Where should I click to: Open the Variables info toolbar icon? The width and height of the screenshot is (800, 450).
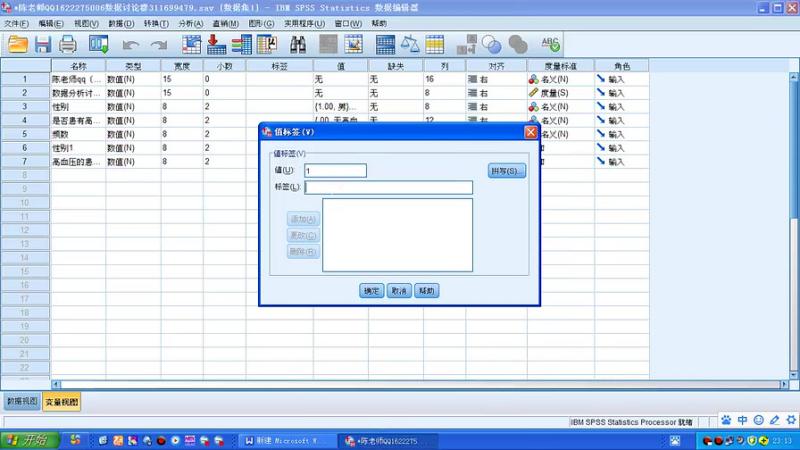(241, 45)
